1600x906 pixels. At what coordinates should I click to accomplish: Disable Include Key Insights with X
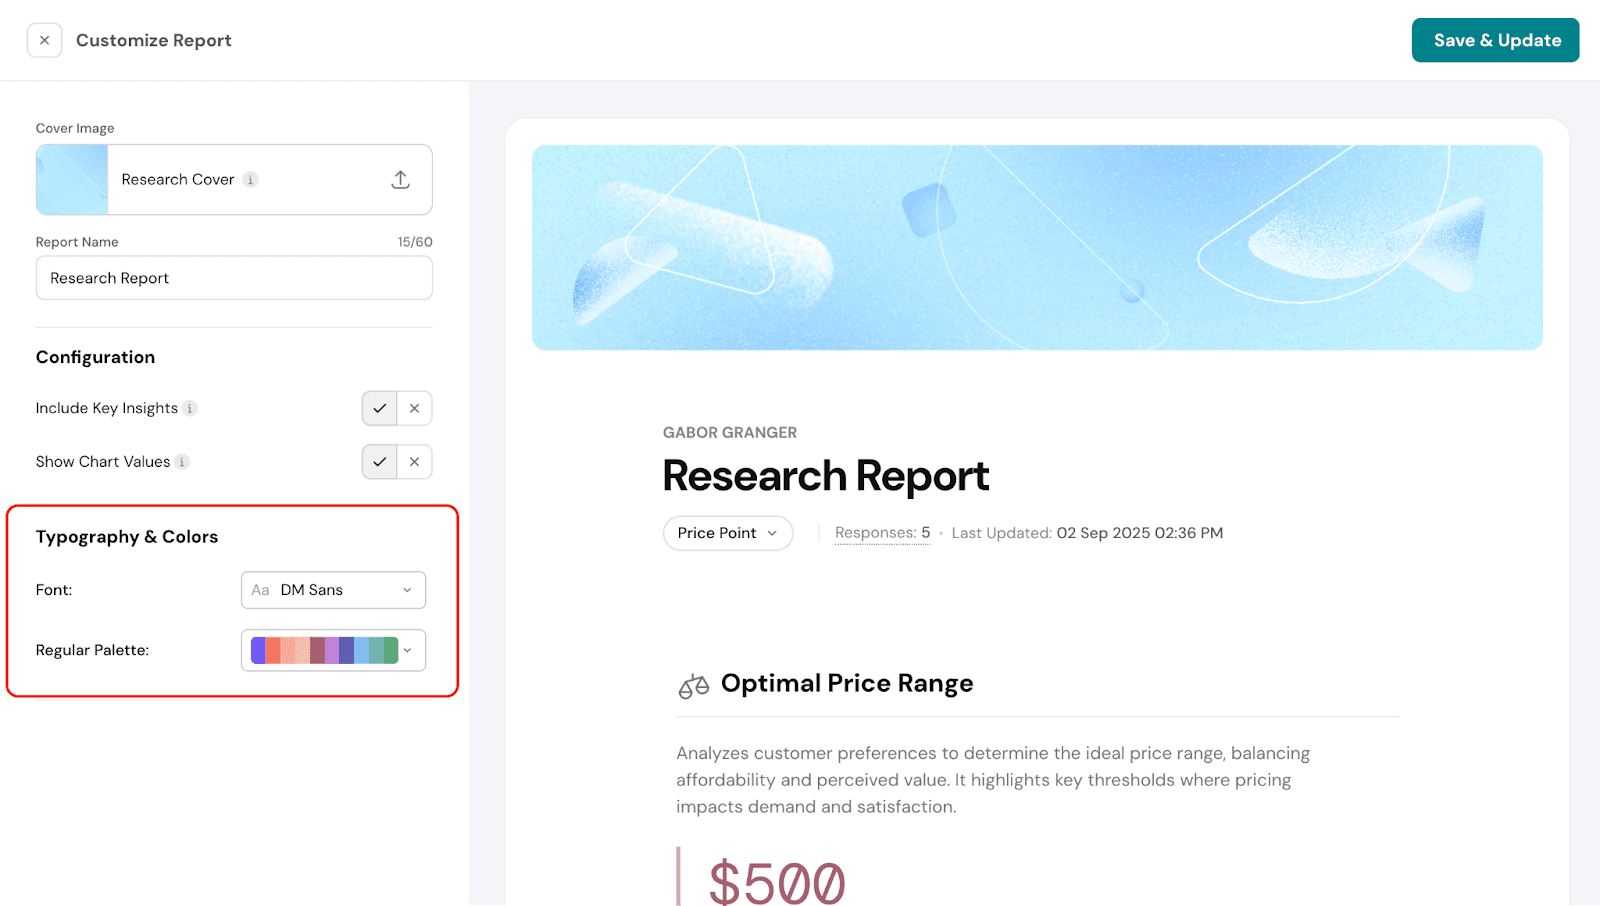click(x=414, y=408)
